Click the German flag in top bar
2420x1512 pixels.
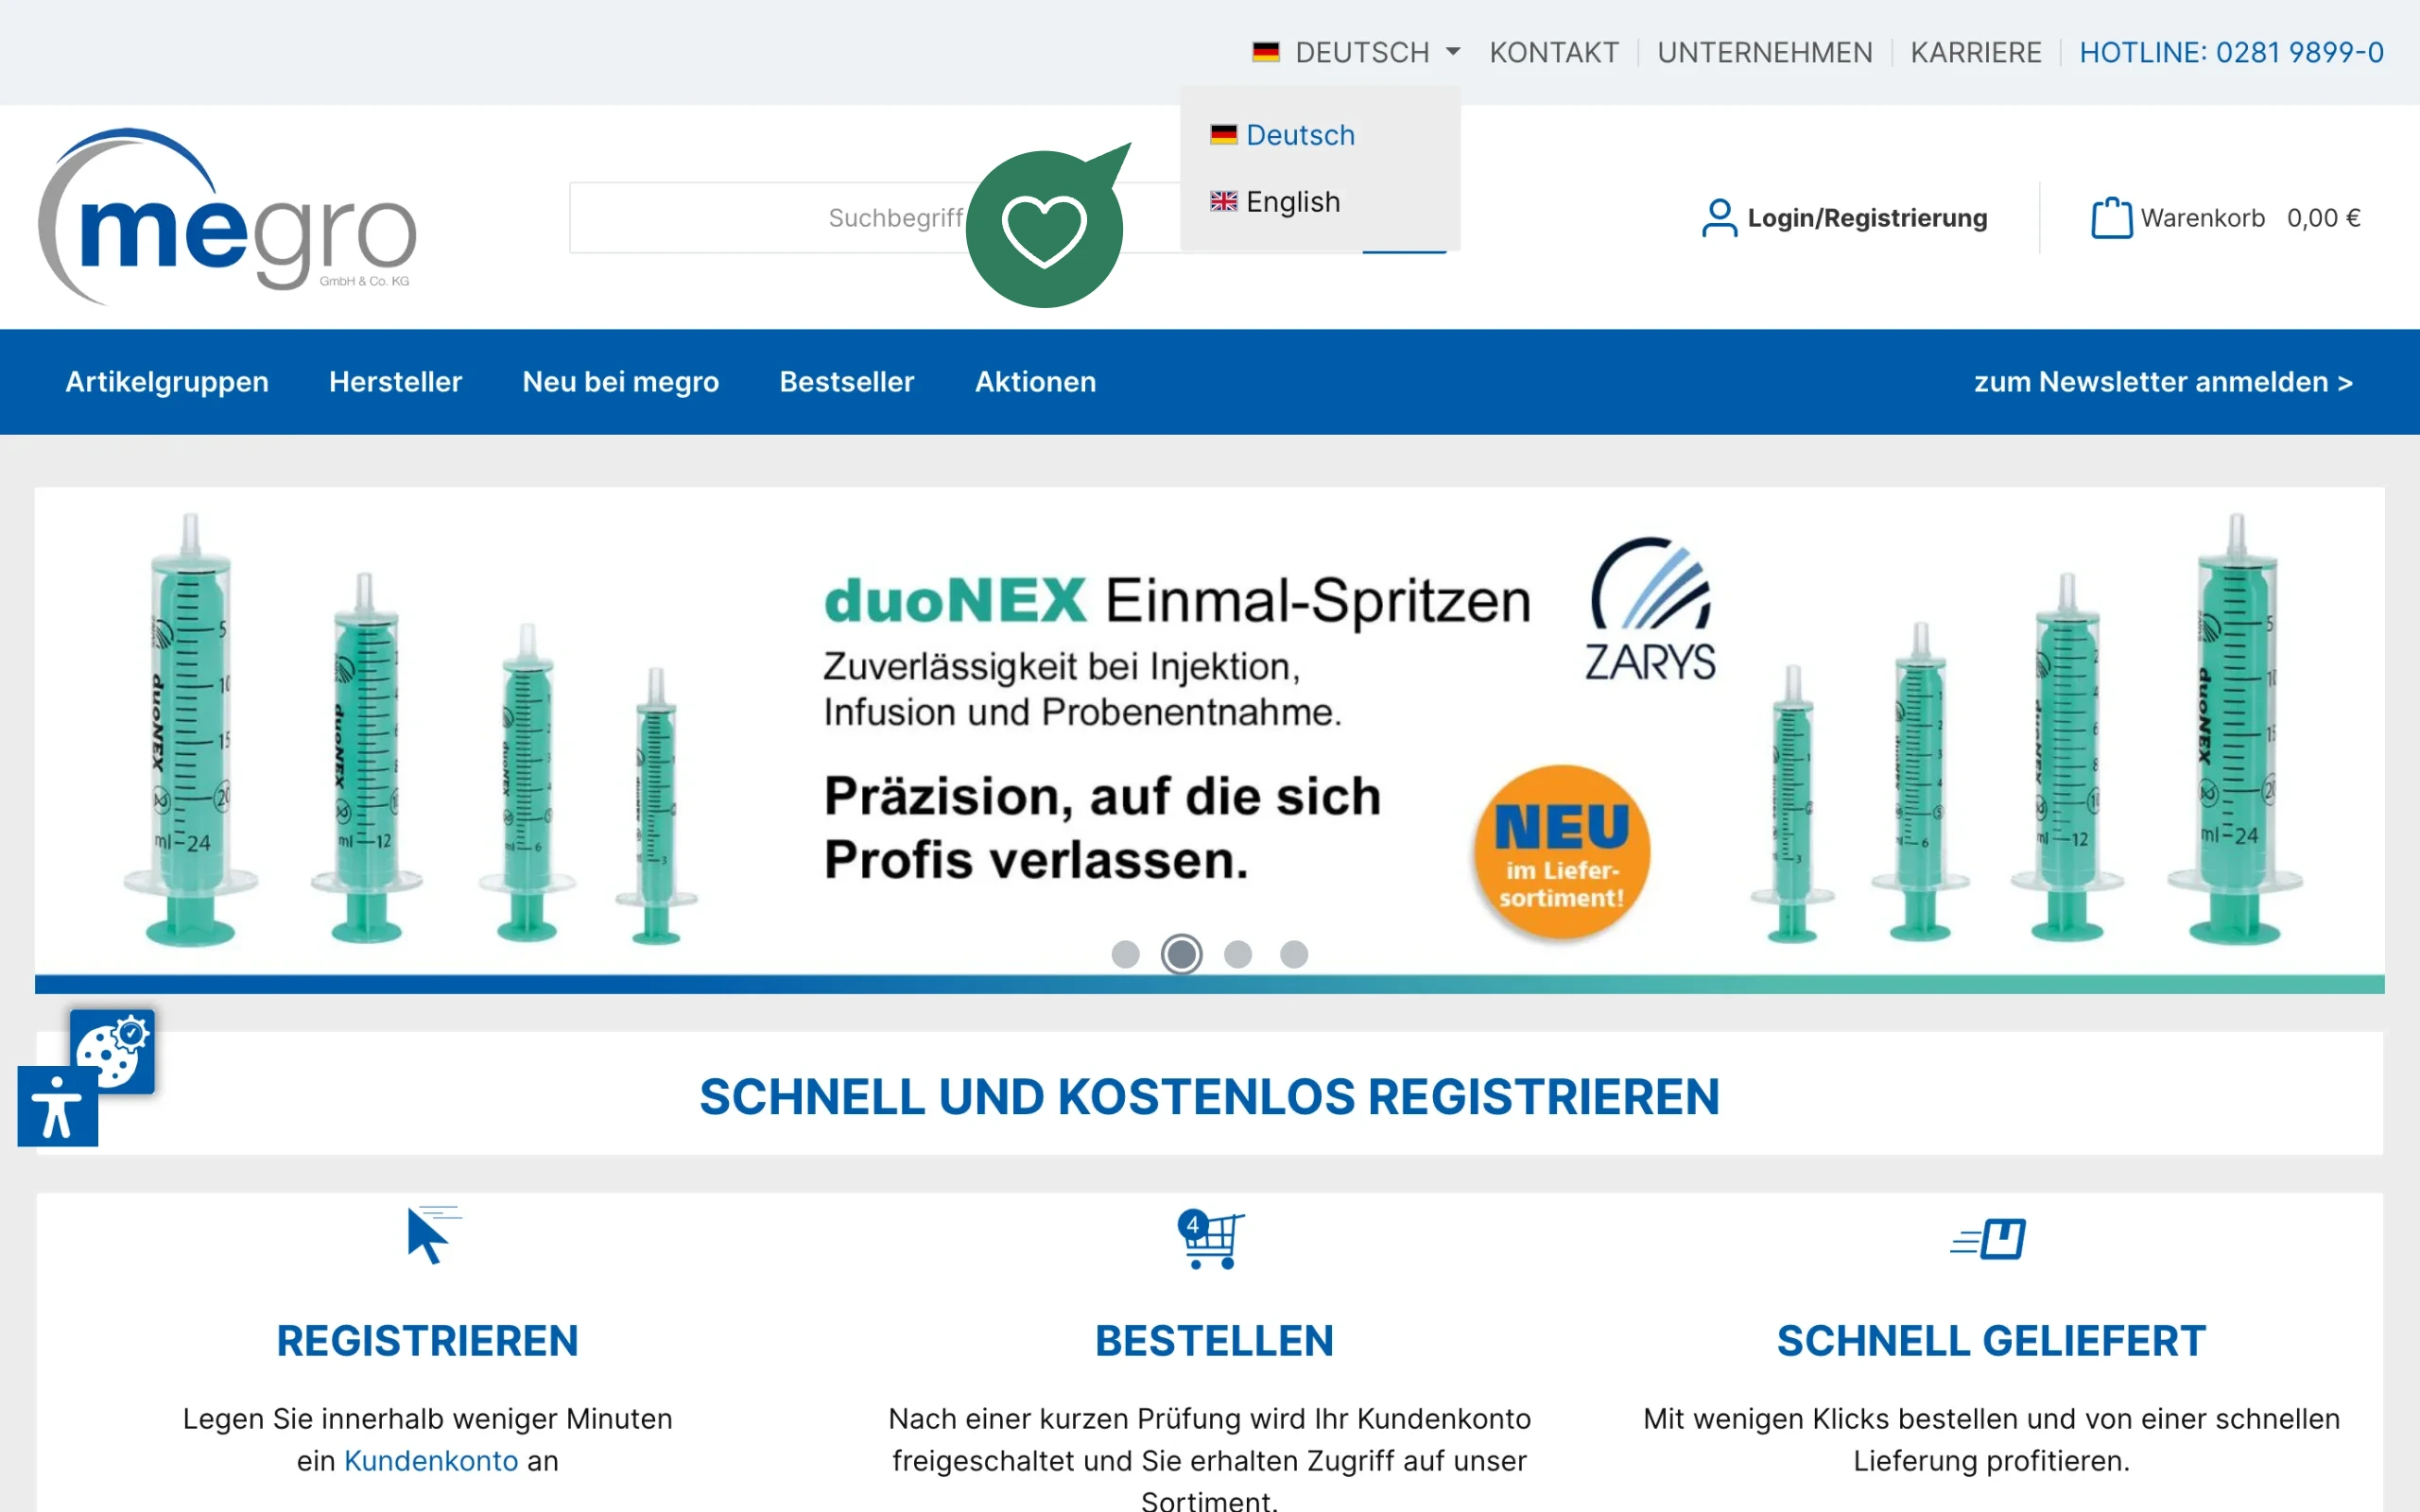tap(1266, 51)
